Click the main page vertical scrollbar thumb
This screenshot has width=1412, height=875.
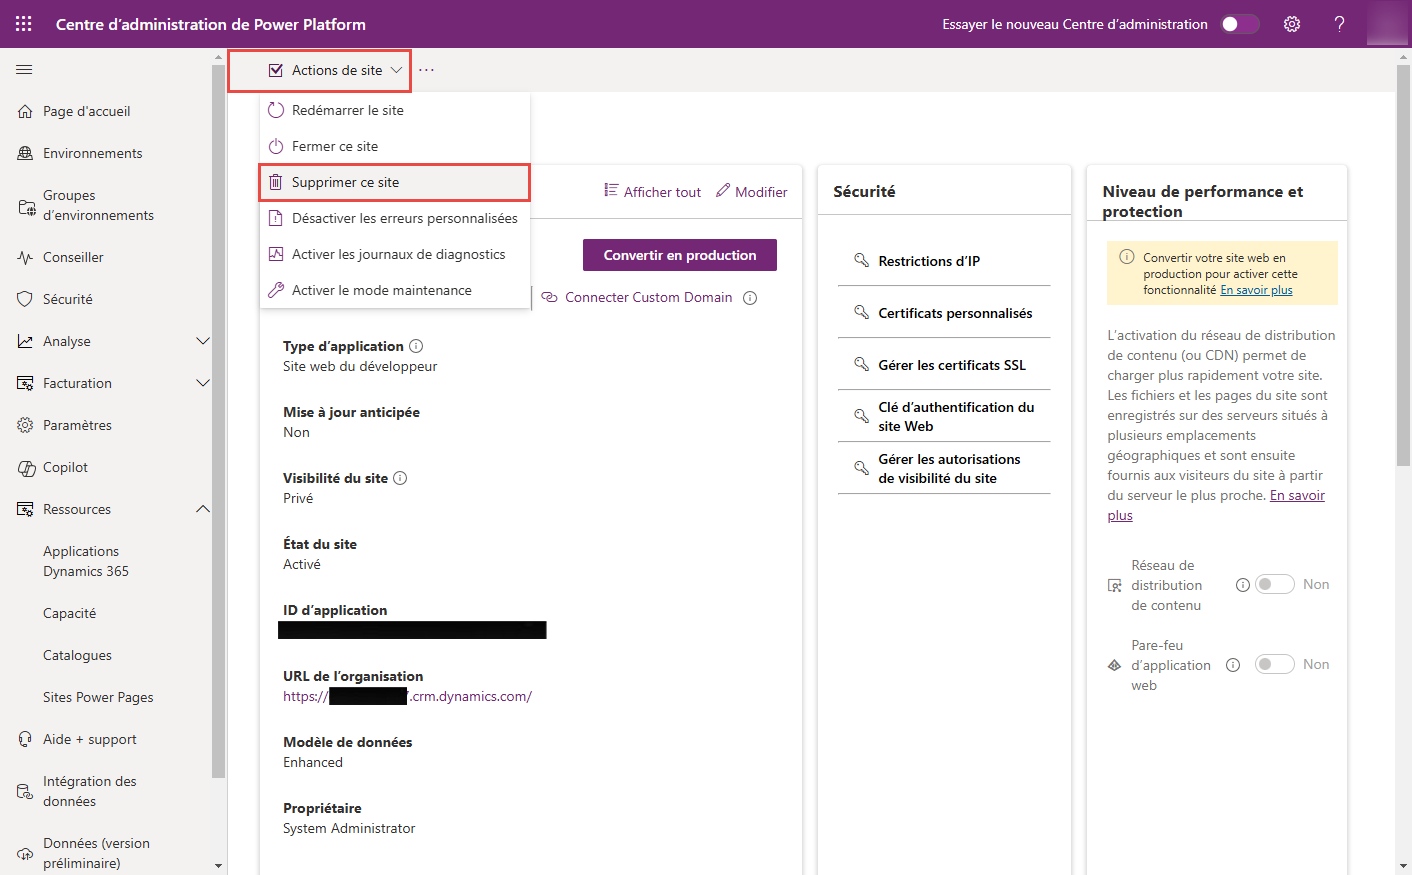[1403, 265]
